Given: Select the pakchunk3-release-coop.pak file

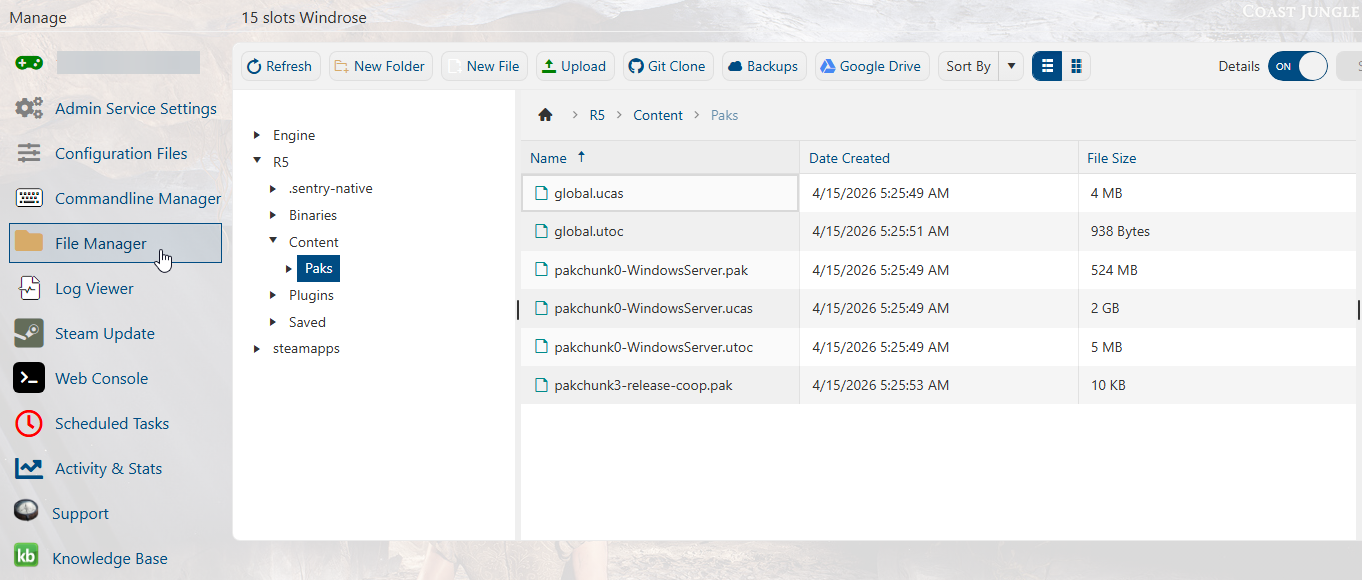Looking at the screenshot, I should click(643, 385).
